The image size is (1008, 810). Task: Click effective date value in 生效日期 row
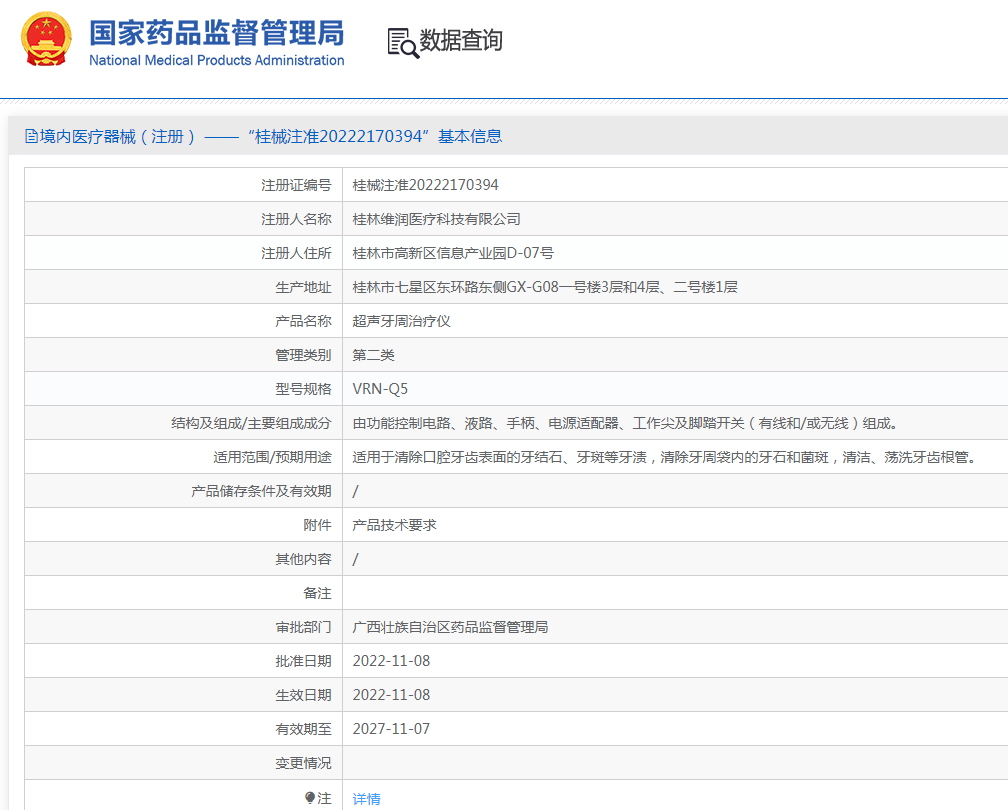[392, 695]
